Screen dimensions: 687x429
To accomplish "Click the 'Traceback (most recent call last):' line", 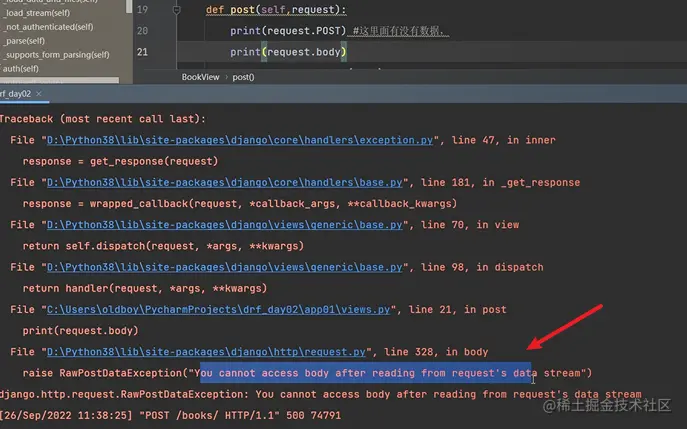I will point(103,119).
